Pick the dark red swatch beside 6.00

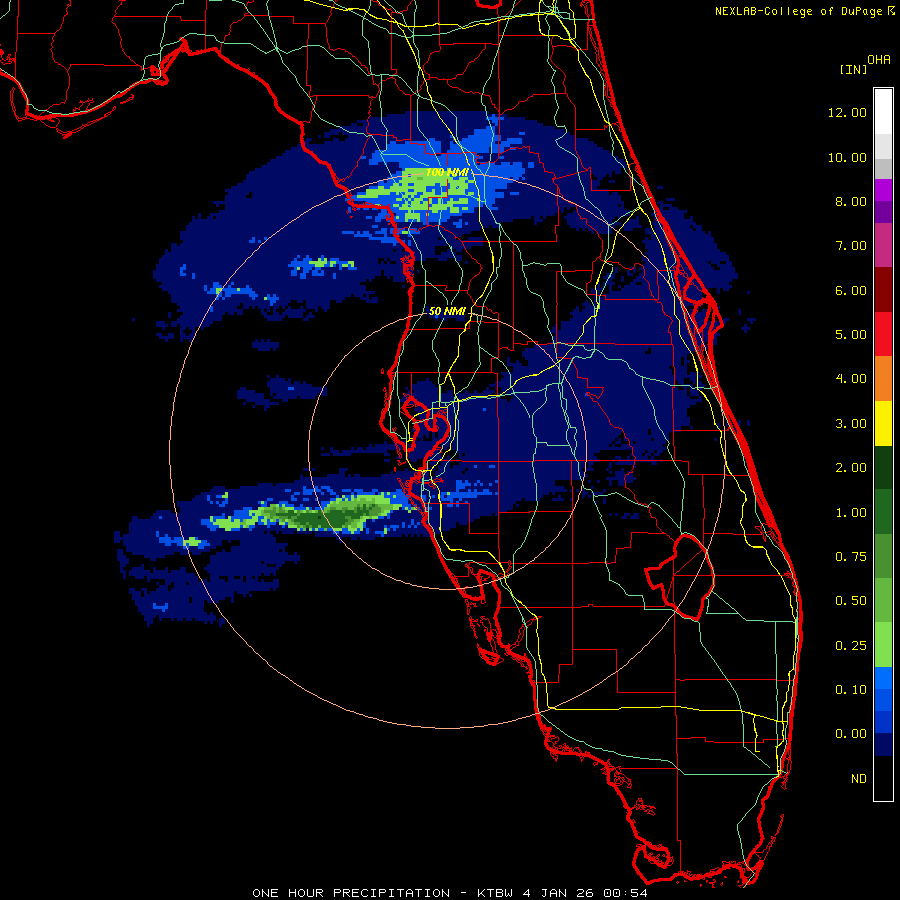[883, 290]
